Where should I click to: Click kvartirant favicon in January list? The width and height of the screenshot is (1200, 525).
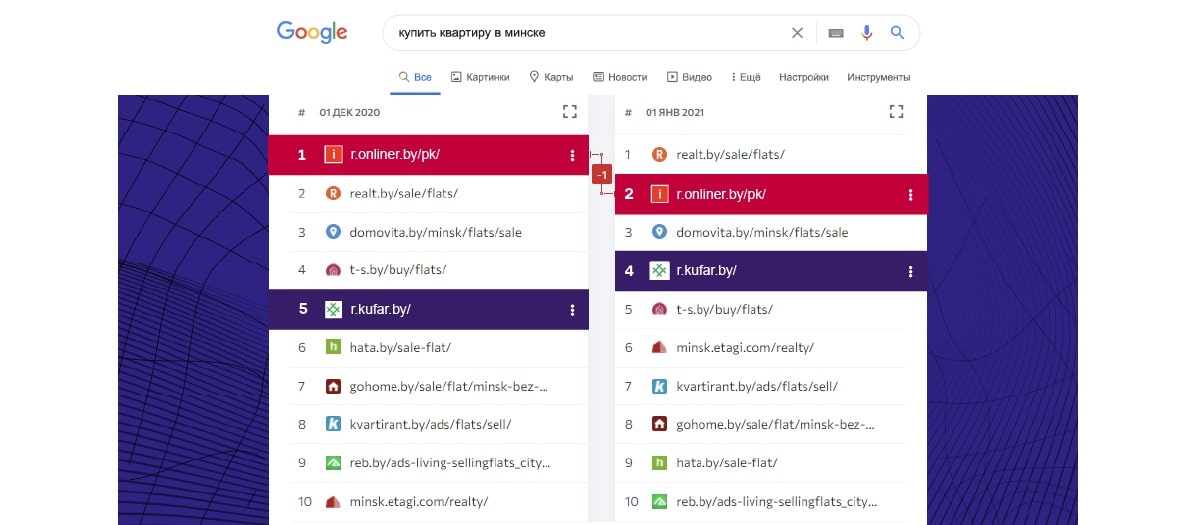[x=659, y=386]
